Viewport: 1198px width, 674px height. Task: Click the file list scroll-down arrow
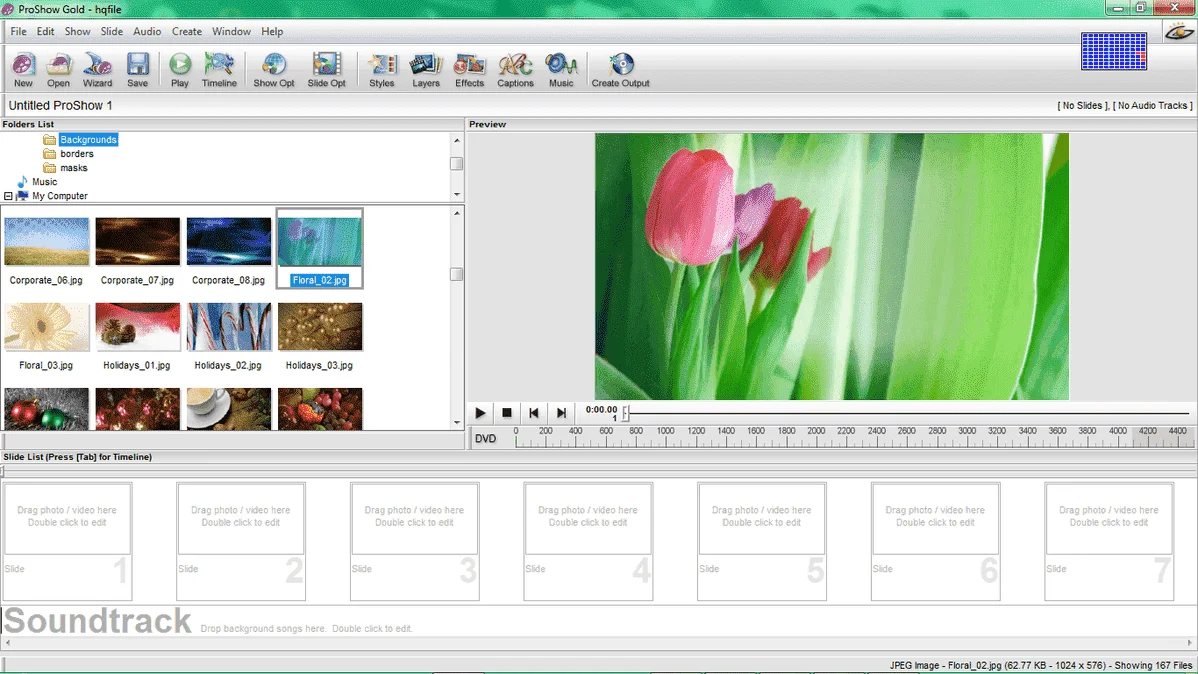point(457,423)
